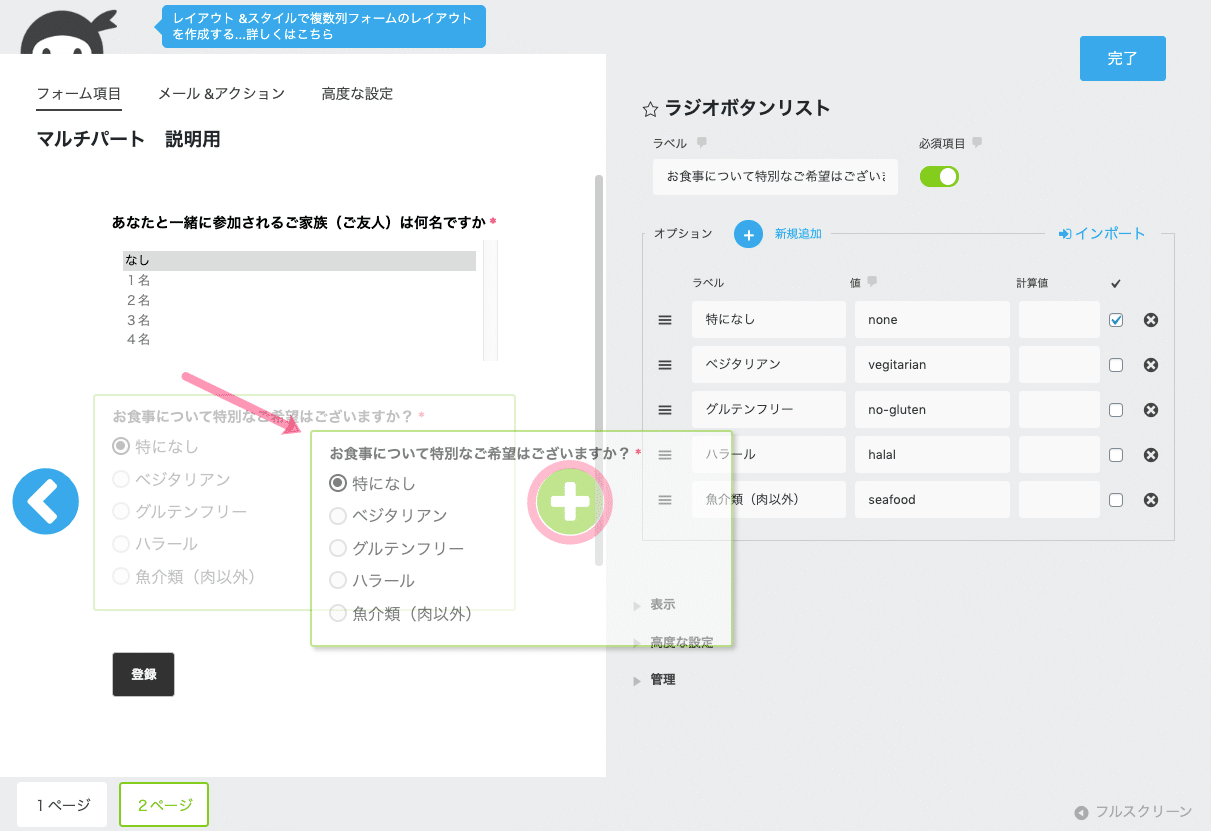Click the 完了 done button
Image resolution: width=1211 pixels, height=831 pixels.
[1122, 58]
